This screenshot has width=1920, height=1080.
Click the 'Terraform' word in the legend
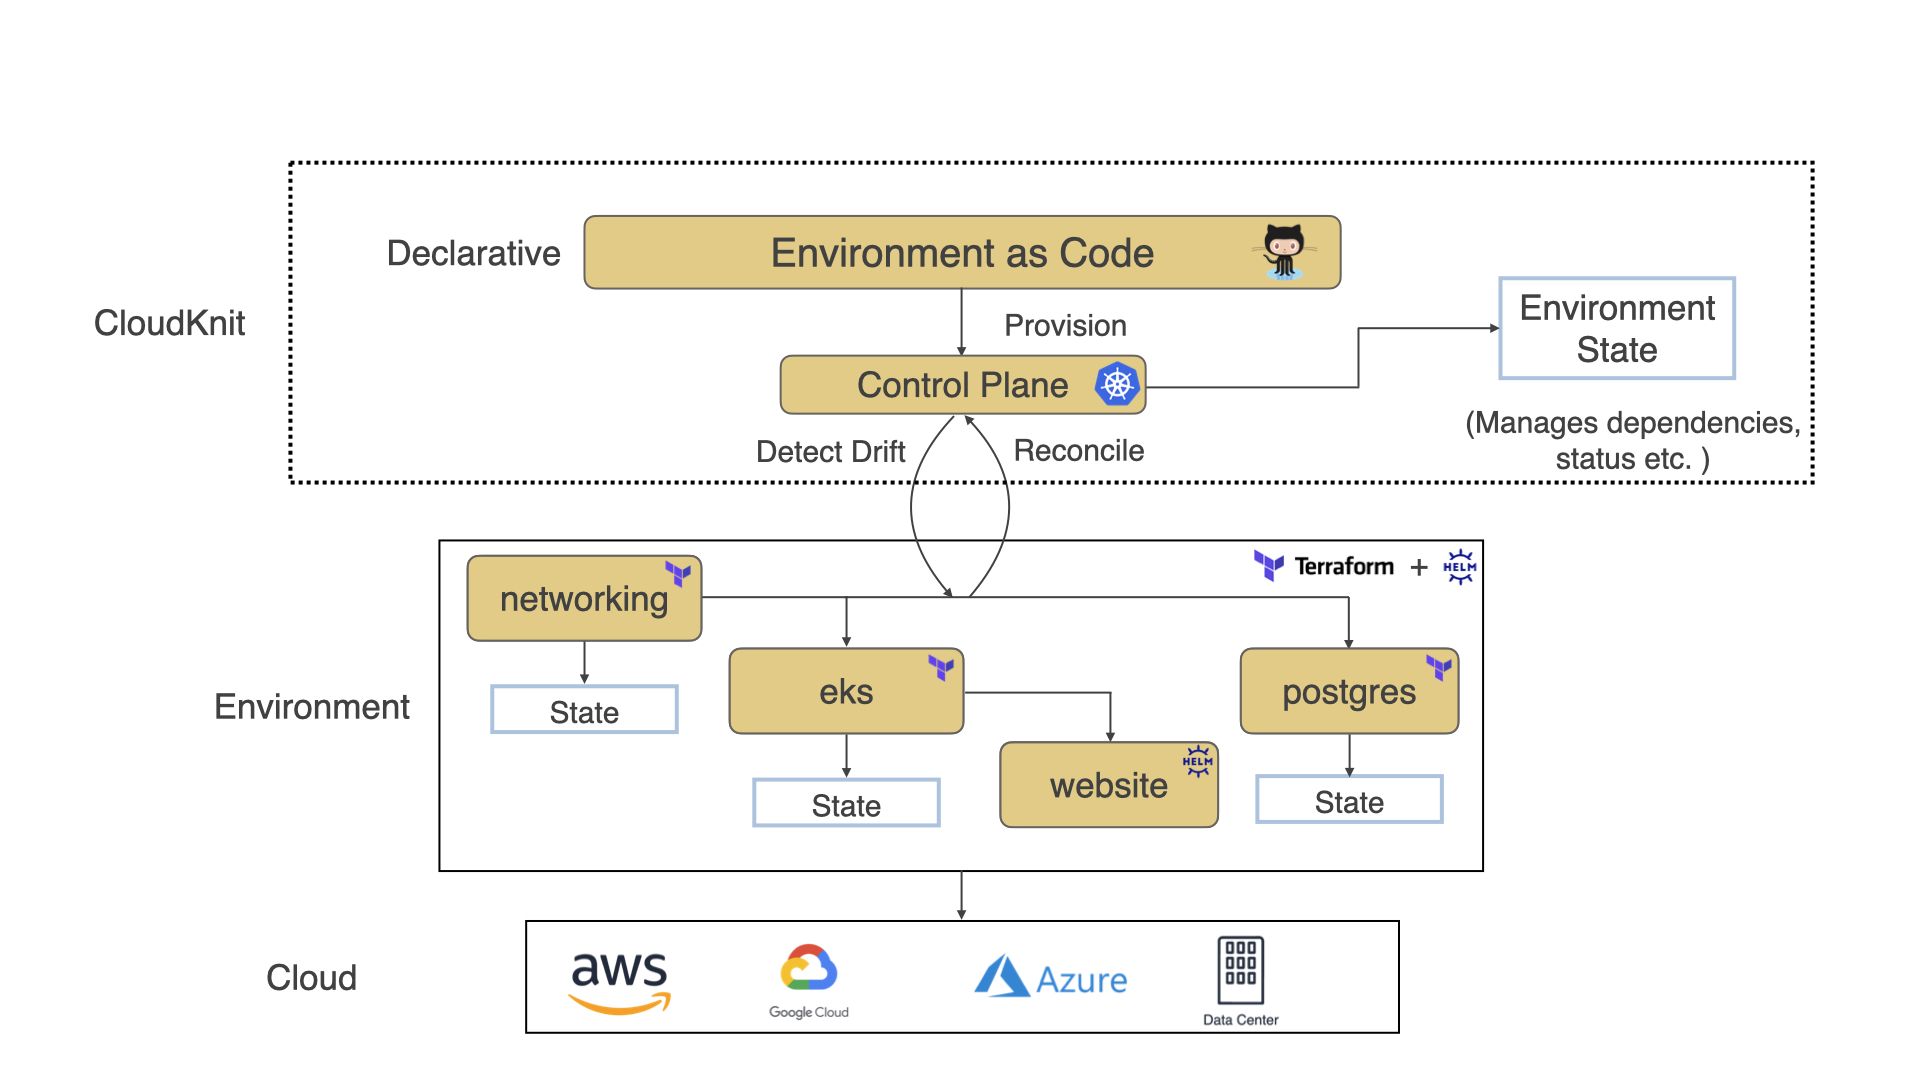tap(1344, 567)
